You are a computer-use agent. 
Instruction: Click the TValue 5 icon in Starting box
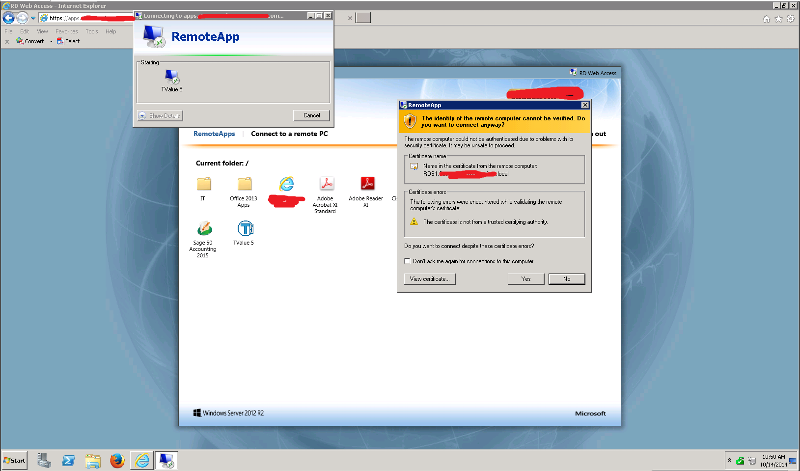click(x=172, y=77)
